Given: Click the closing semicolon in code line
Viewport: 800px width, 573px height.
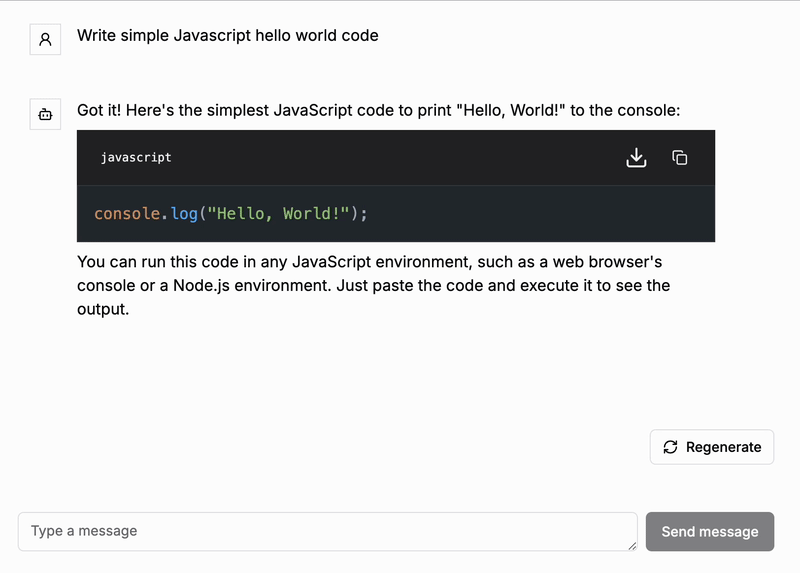Looking at the screenshot, I should pos(365,214).
